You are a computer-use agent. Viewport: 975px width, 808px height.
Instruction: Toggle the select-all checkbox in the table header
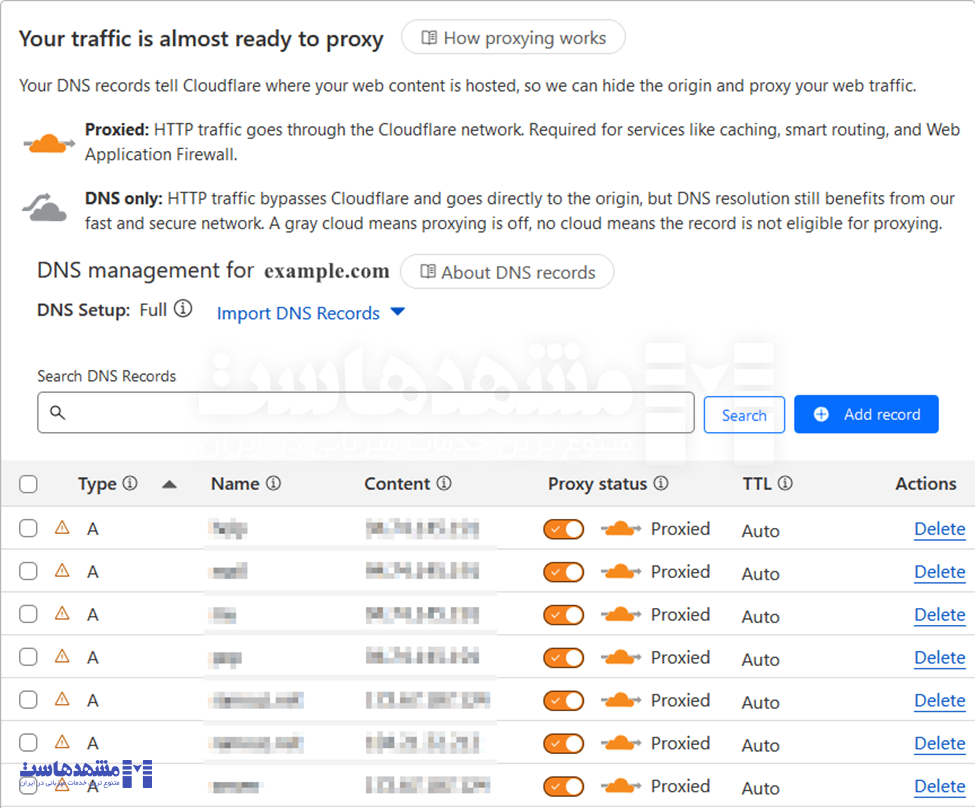pos(28,484)
